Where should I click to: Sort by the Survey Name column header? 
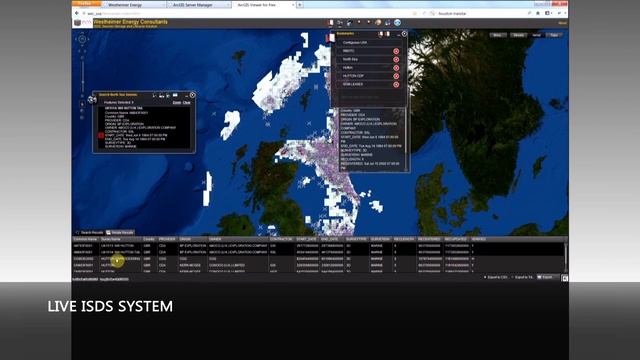click(121, 239)
